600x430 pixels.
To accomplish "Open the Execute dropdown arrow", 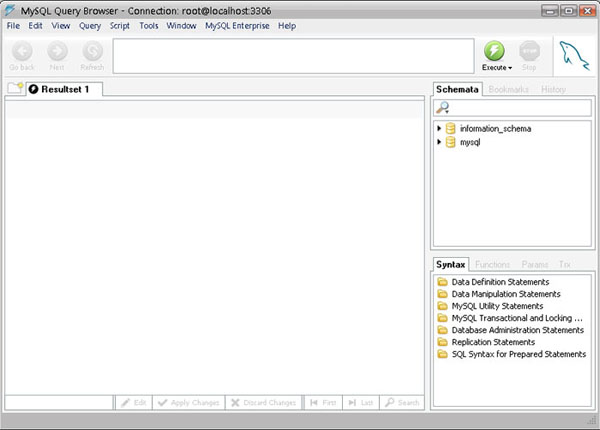I will [510, 68].
